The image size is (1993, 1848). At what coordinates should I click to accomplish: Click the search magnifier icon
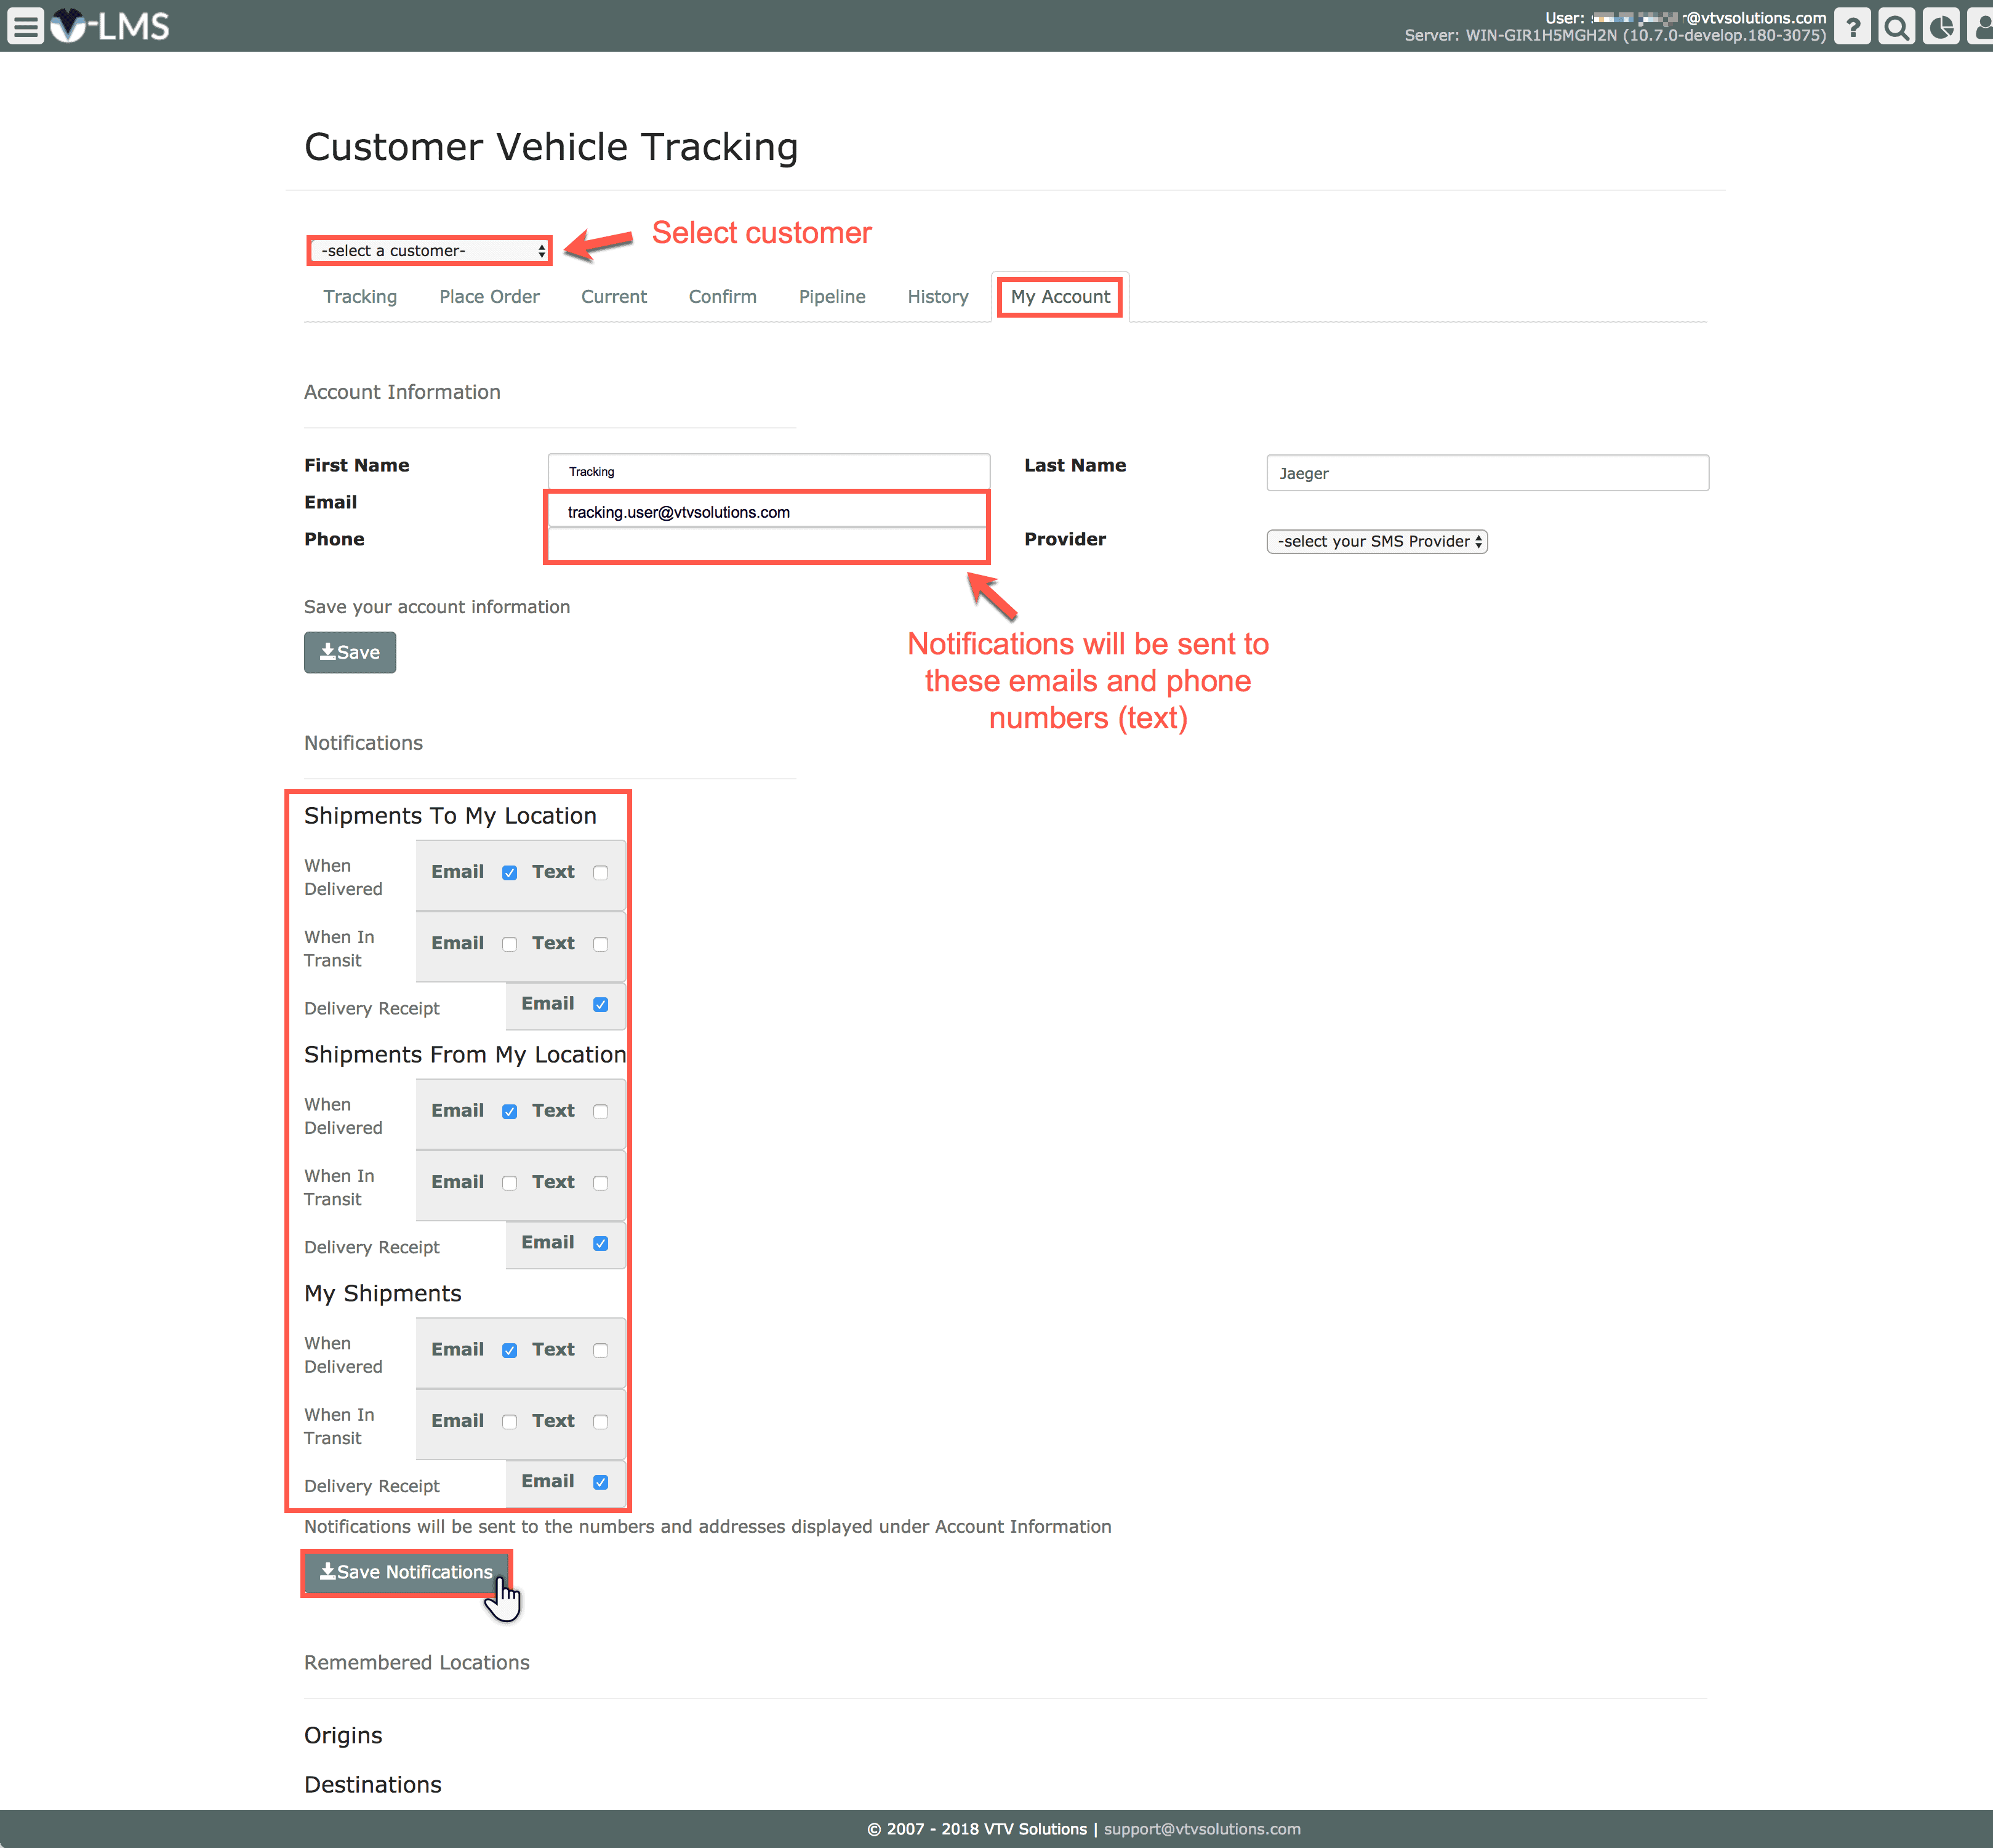coord(1896,26)
